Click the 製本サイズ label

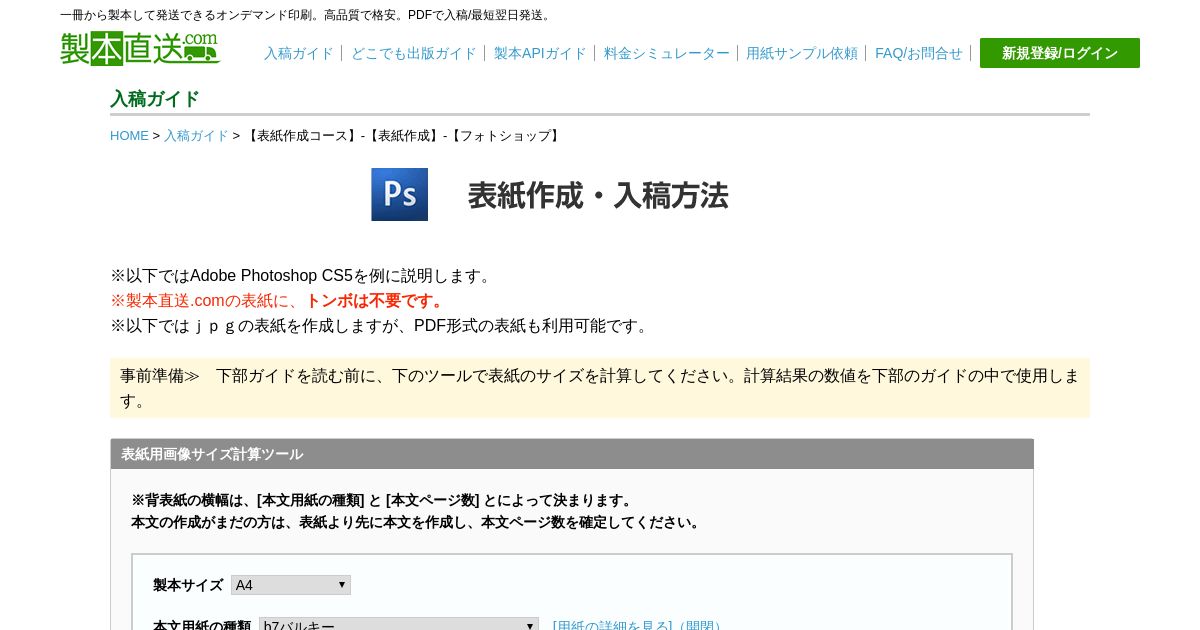coord(188,585)
